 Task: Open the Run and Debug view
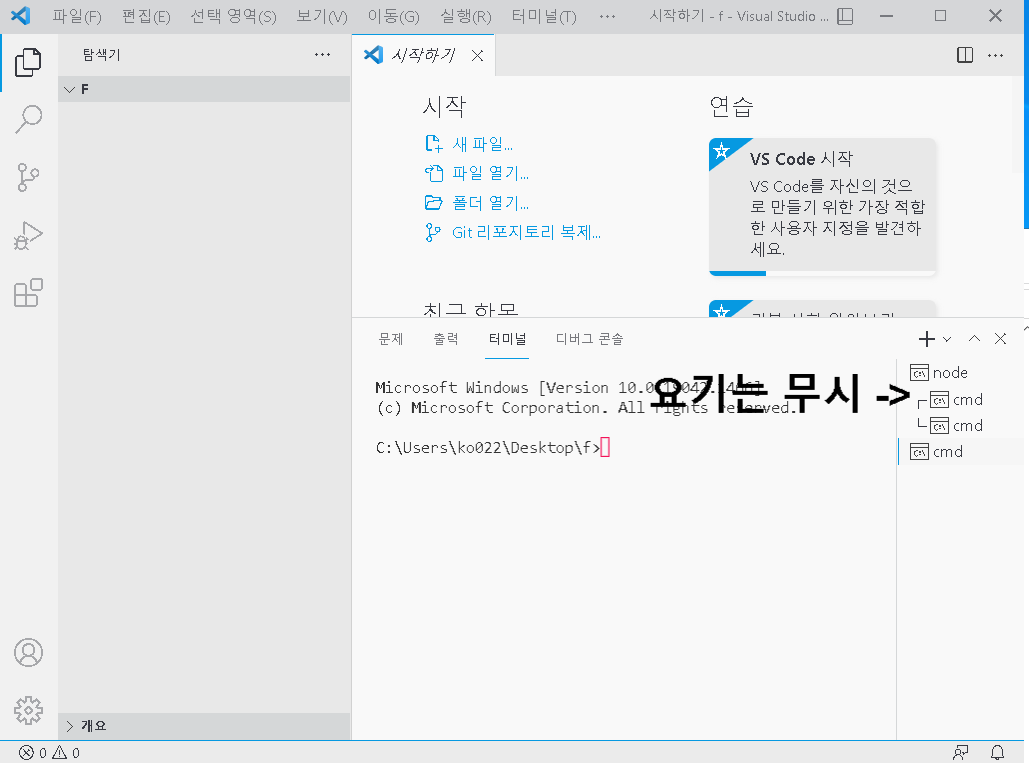pos(28,235)
